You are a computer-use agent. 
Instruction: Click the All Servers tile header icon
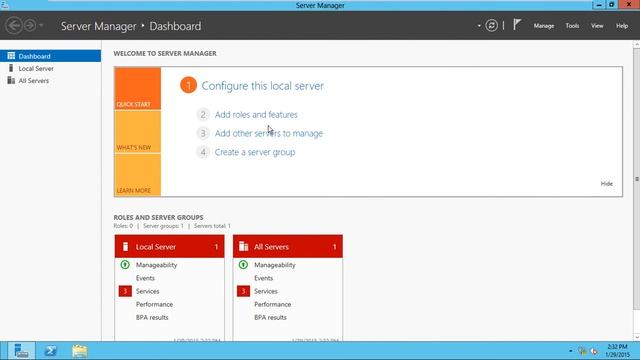click(244, 246)
